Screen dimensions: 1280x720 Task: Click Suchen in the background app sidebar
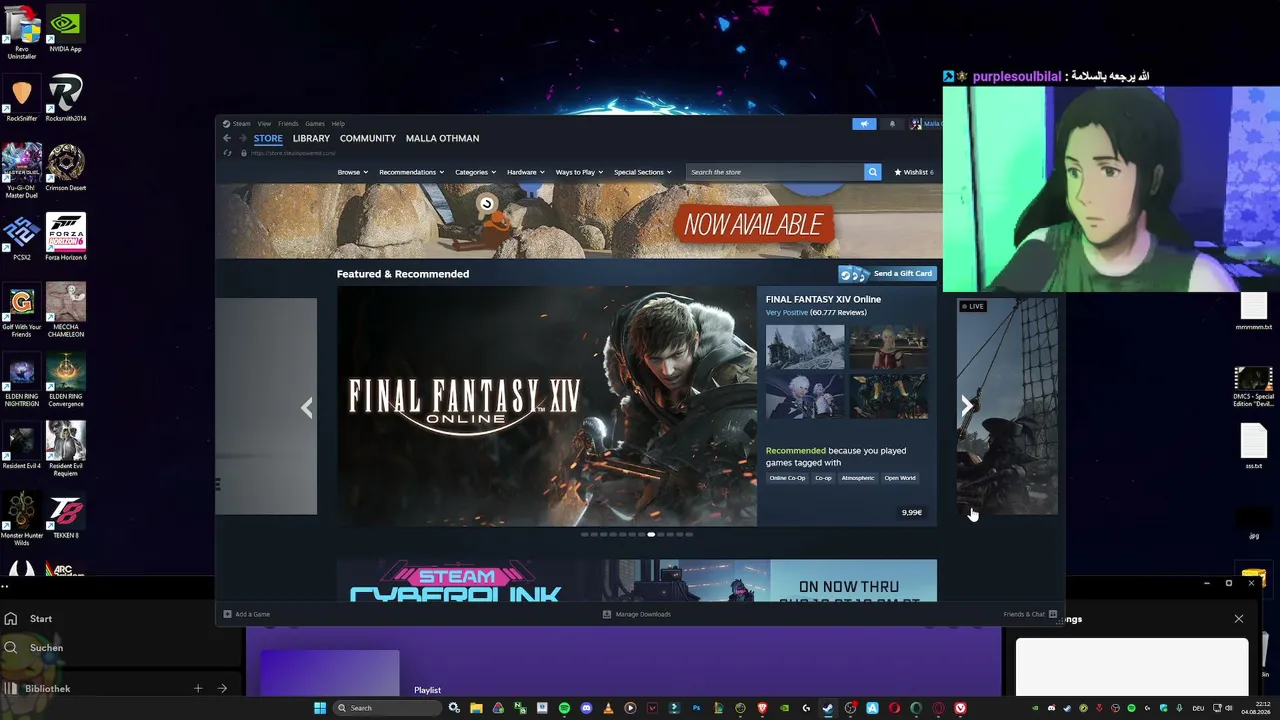(46, 648)
